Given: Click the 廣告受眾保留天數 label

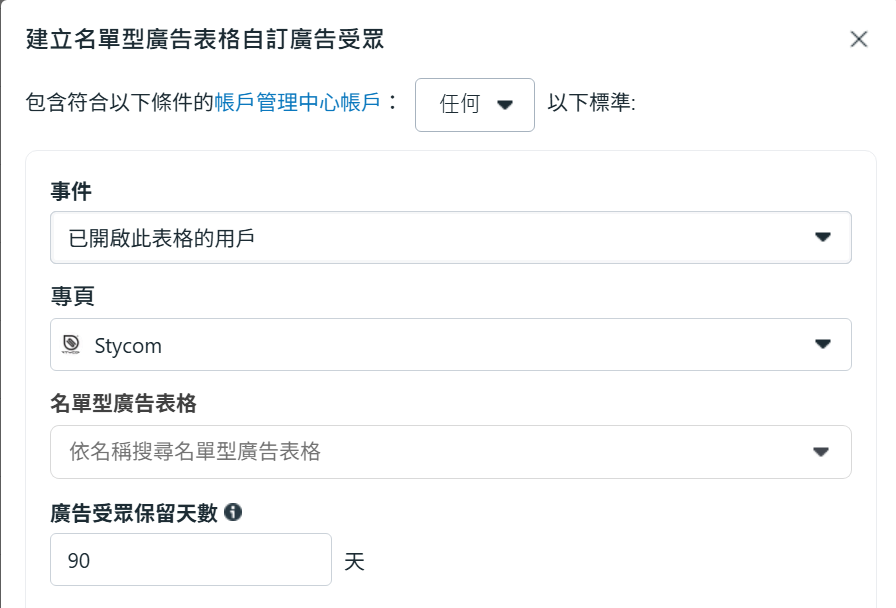Looking at the screenshot, I should coord(133,513).
